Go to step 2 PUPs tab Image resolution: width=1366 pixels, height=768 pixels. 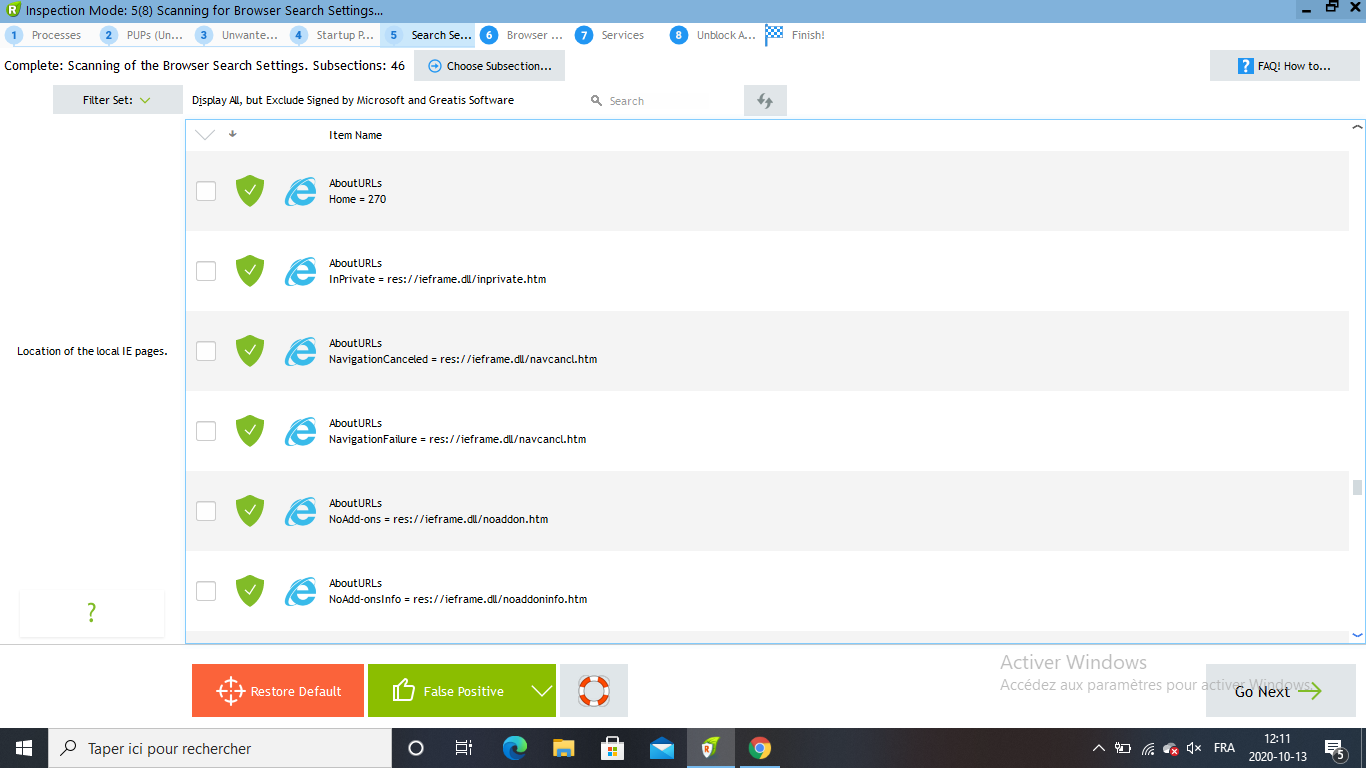pyautogui.click(x=143, y=35)
